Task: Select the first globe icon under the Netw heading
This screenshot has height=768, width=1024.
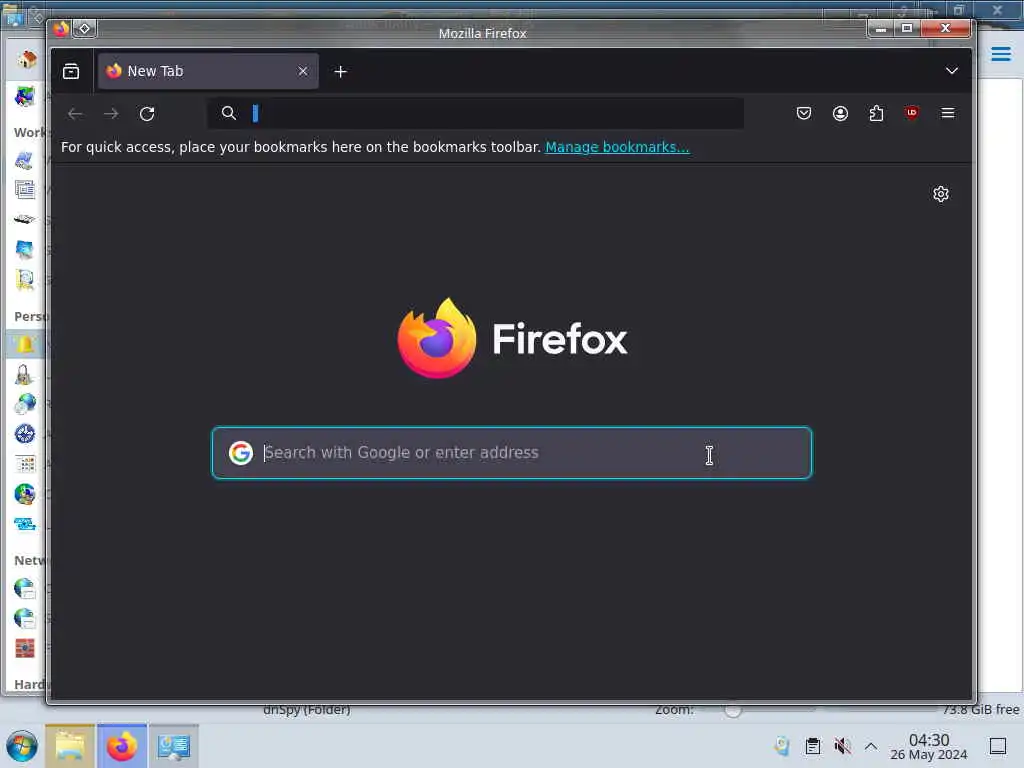Action: coord(25,588)
